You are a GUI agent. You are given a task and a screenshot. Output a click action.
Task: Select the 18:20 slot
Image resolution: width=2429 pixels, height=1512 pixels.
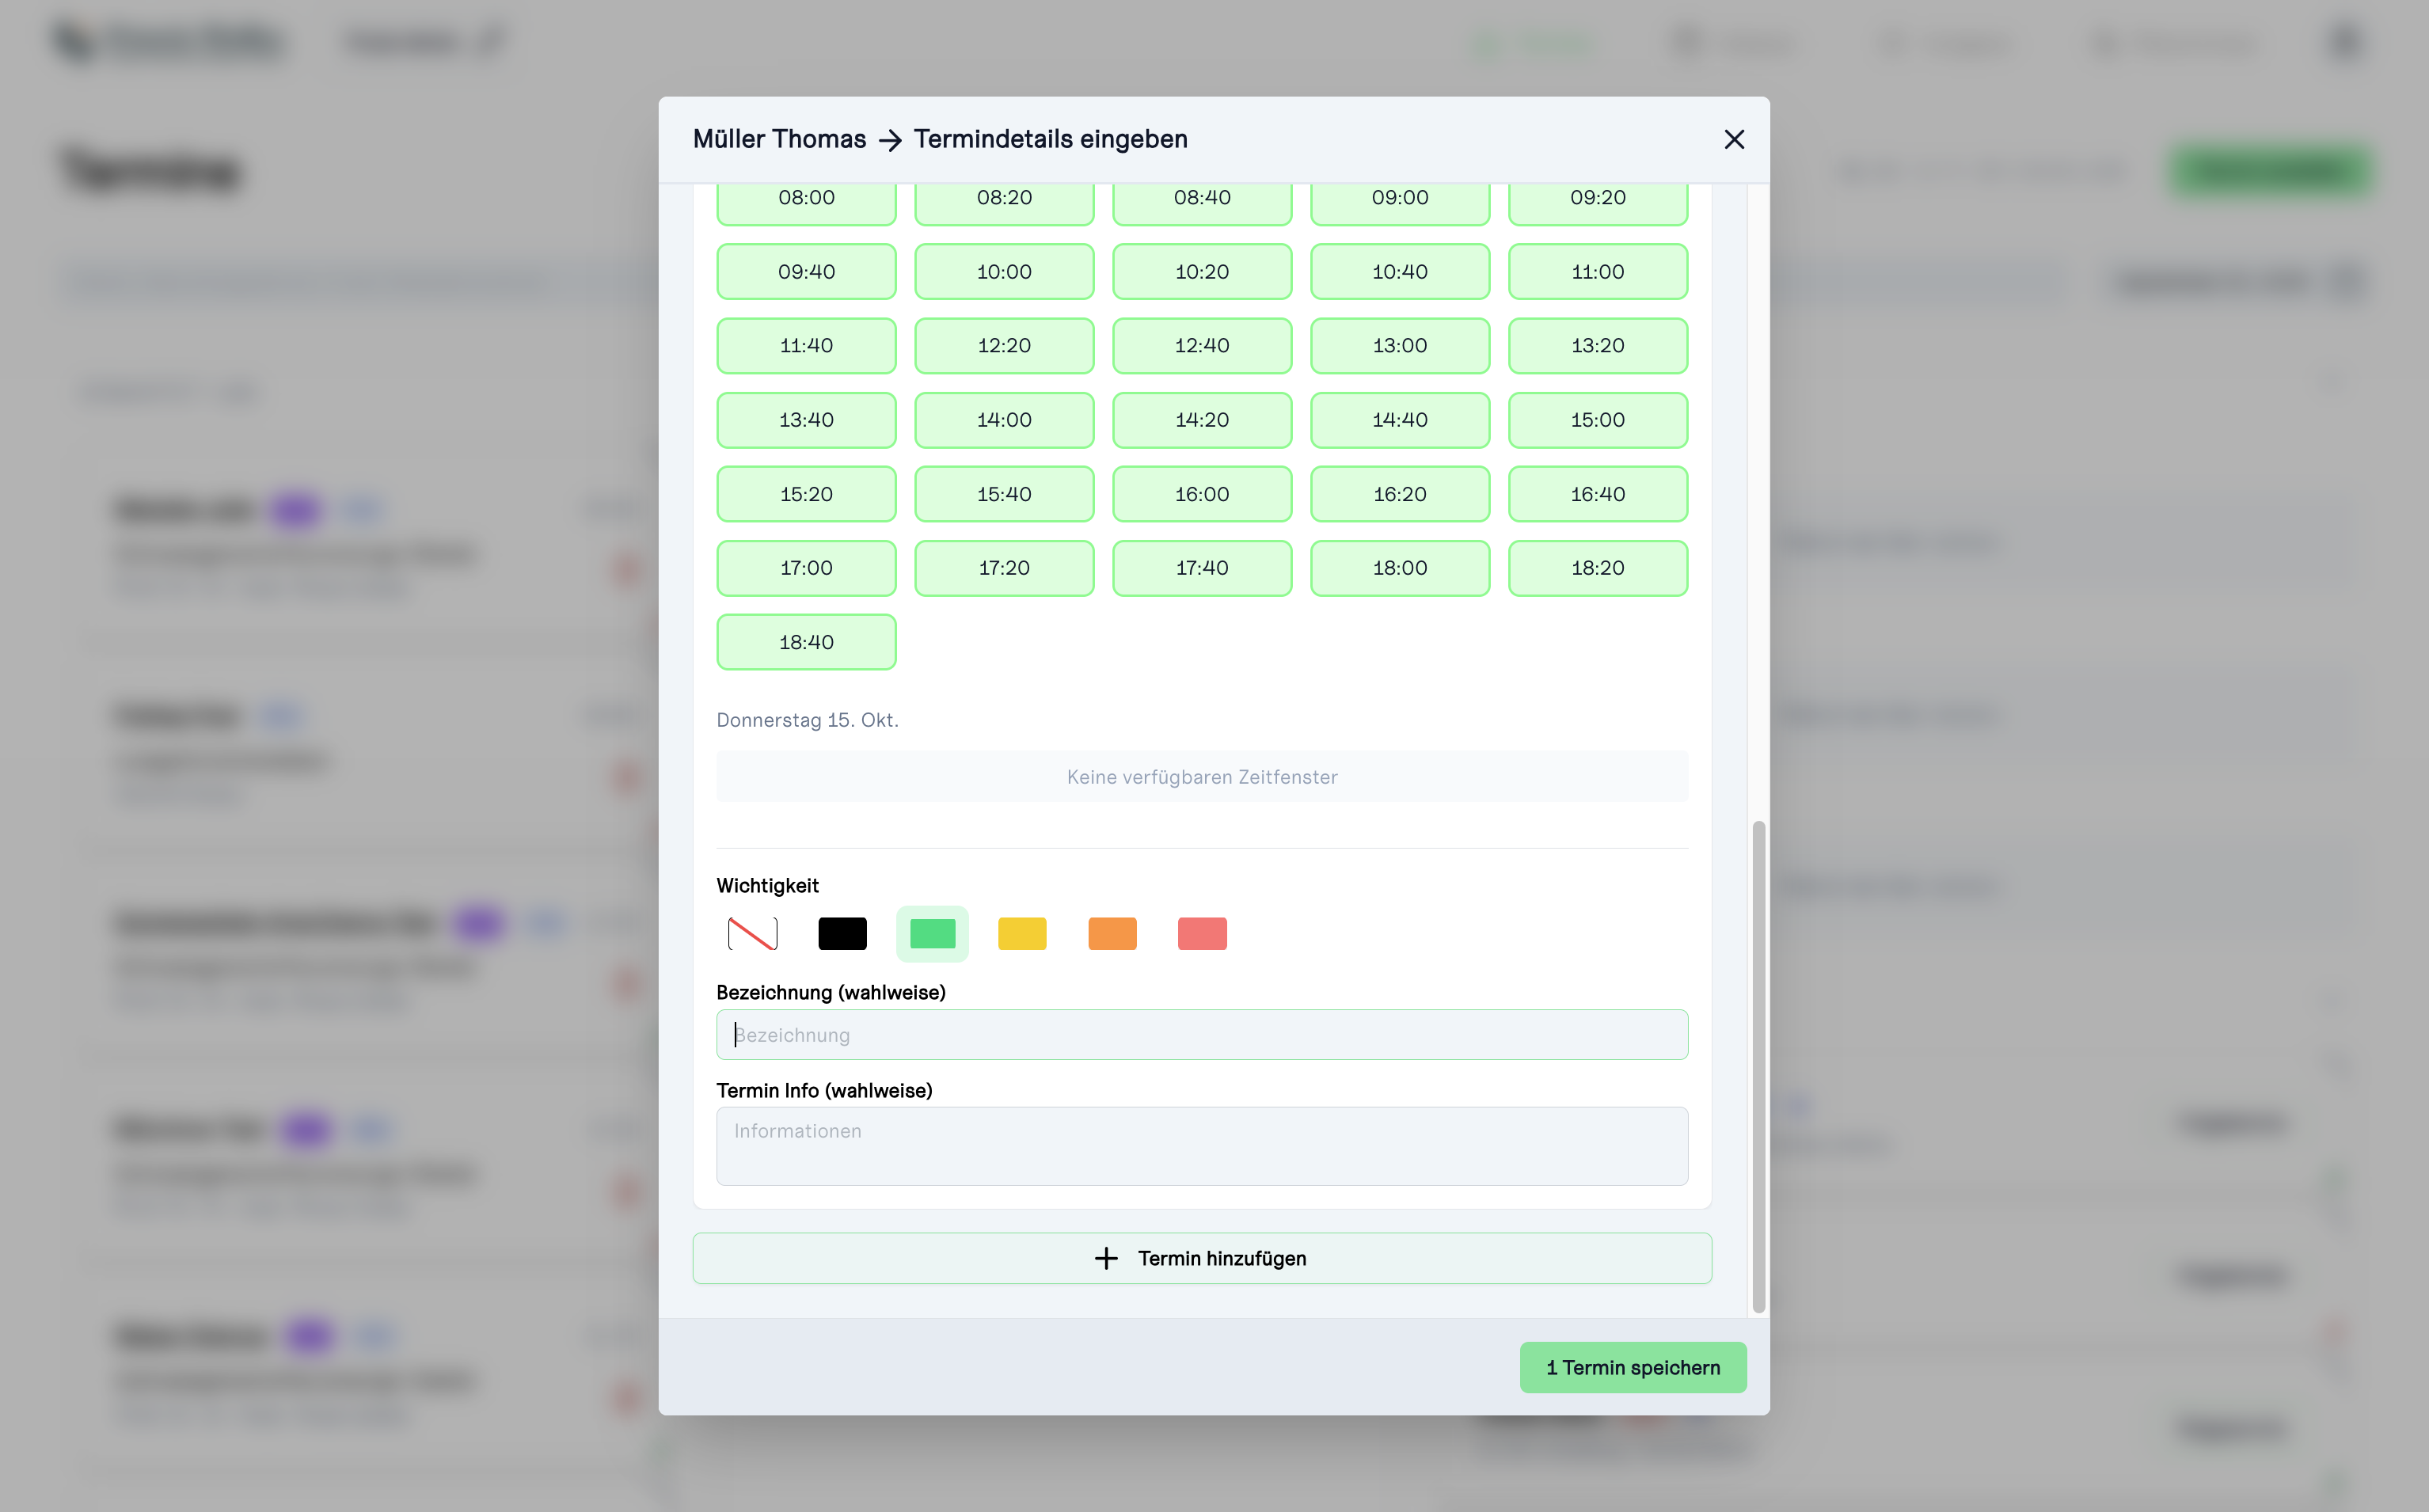(x=1598, y=568)
